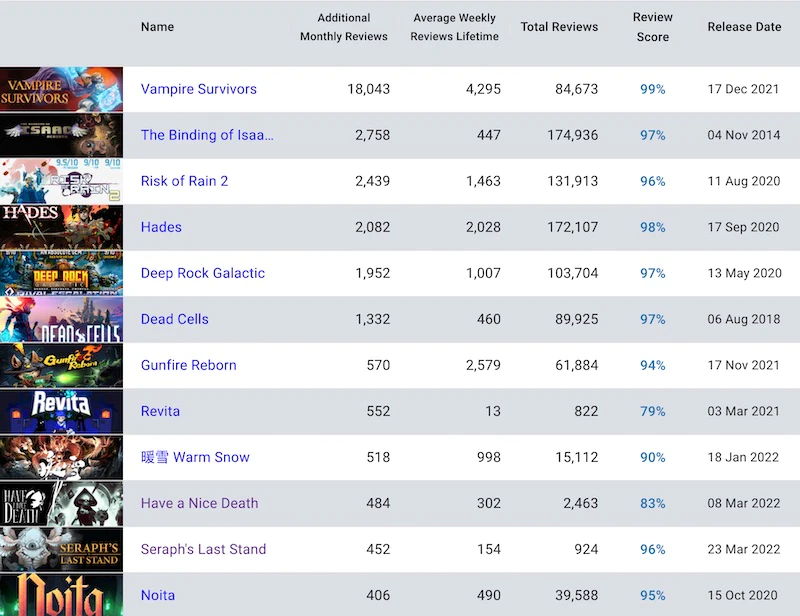The width and height of the screenshot is (800, 616).
Task: Select the Risk of Rain 2 thumbnail
Action: click(62, 182)
